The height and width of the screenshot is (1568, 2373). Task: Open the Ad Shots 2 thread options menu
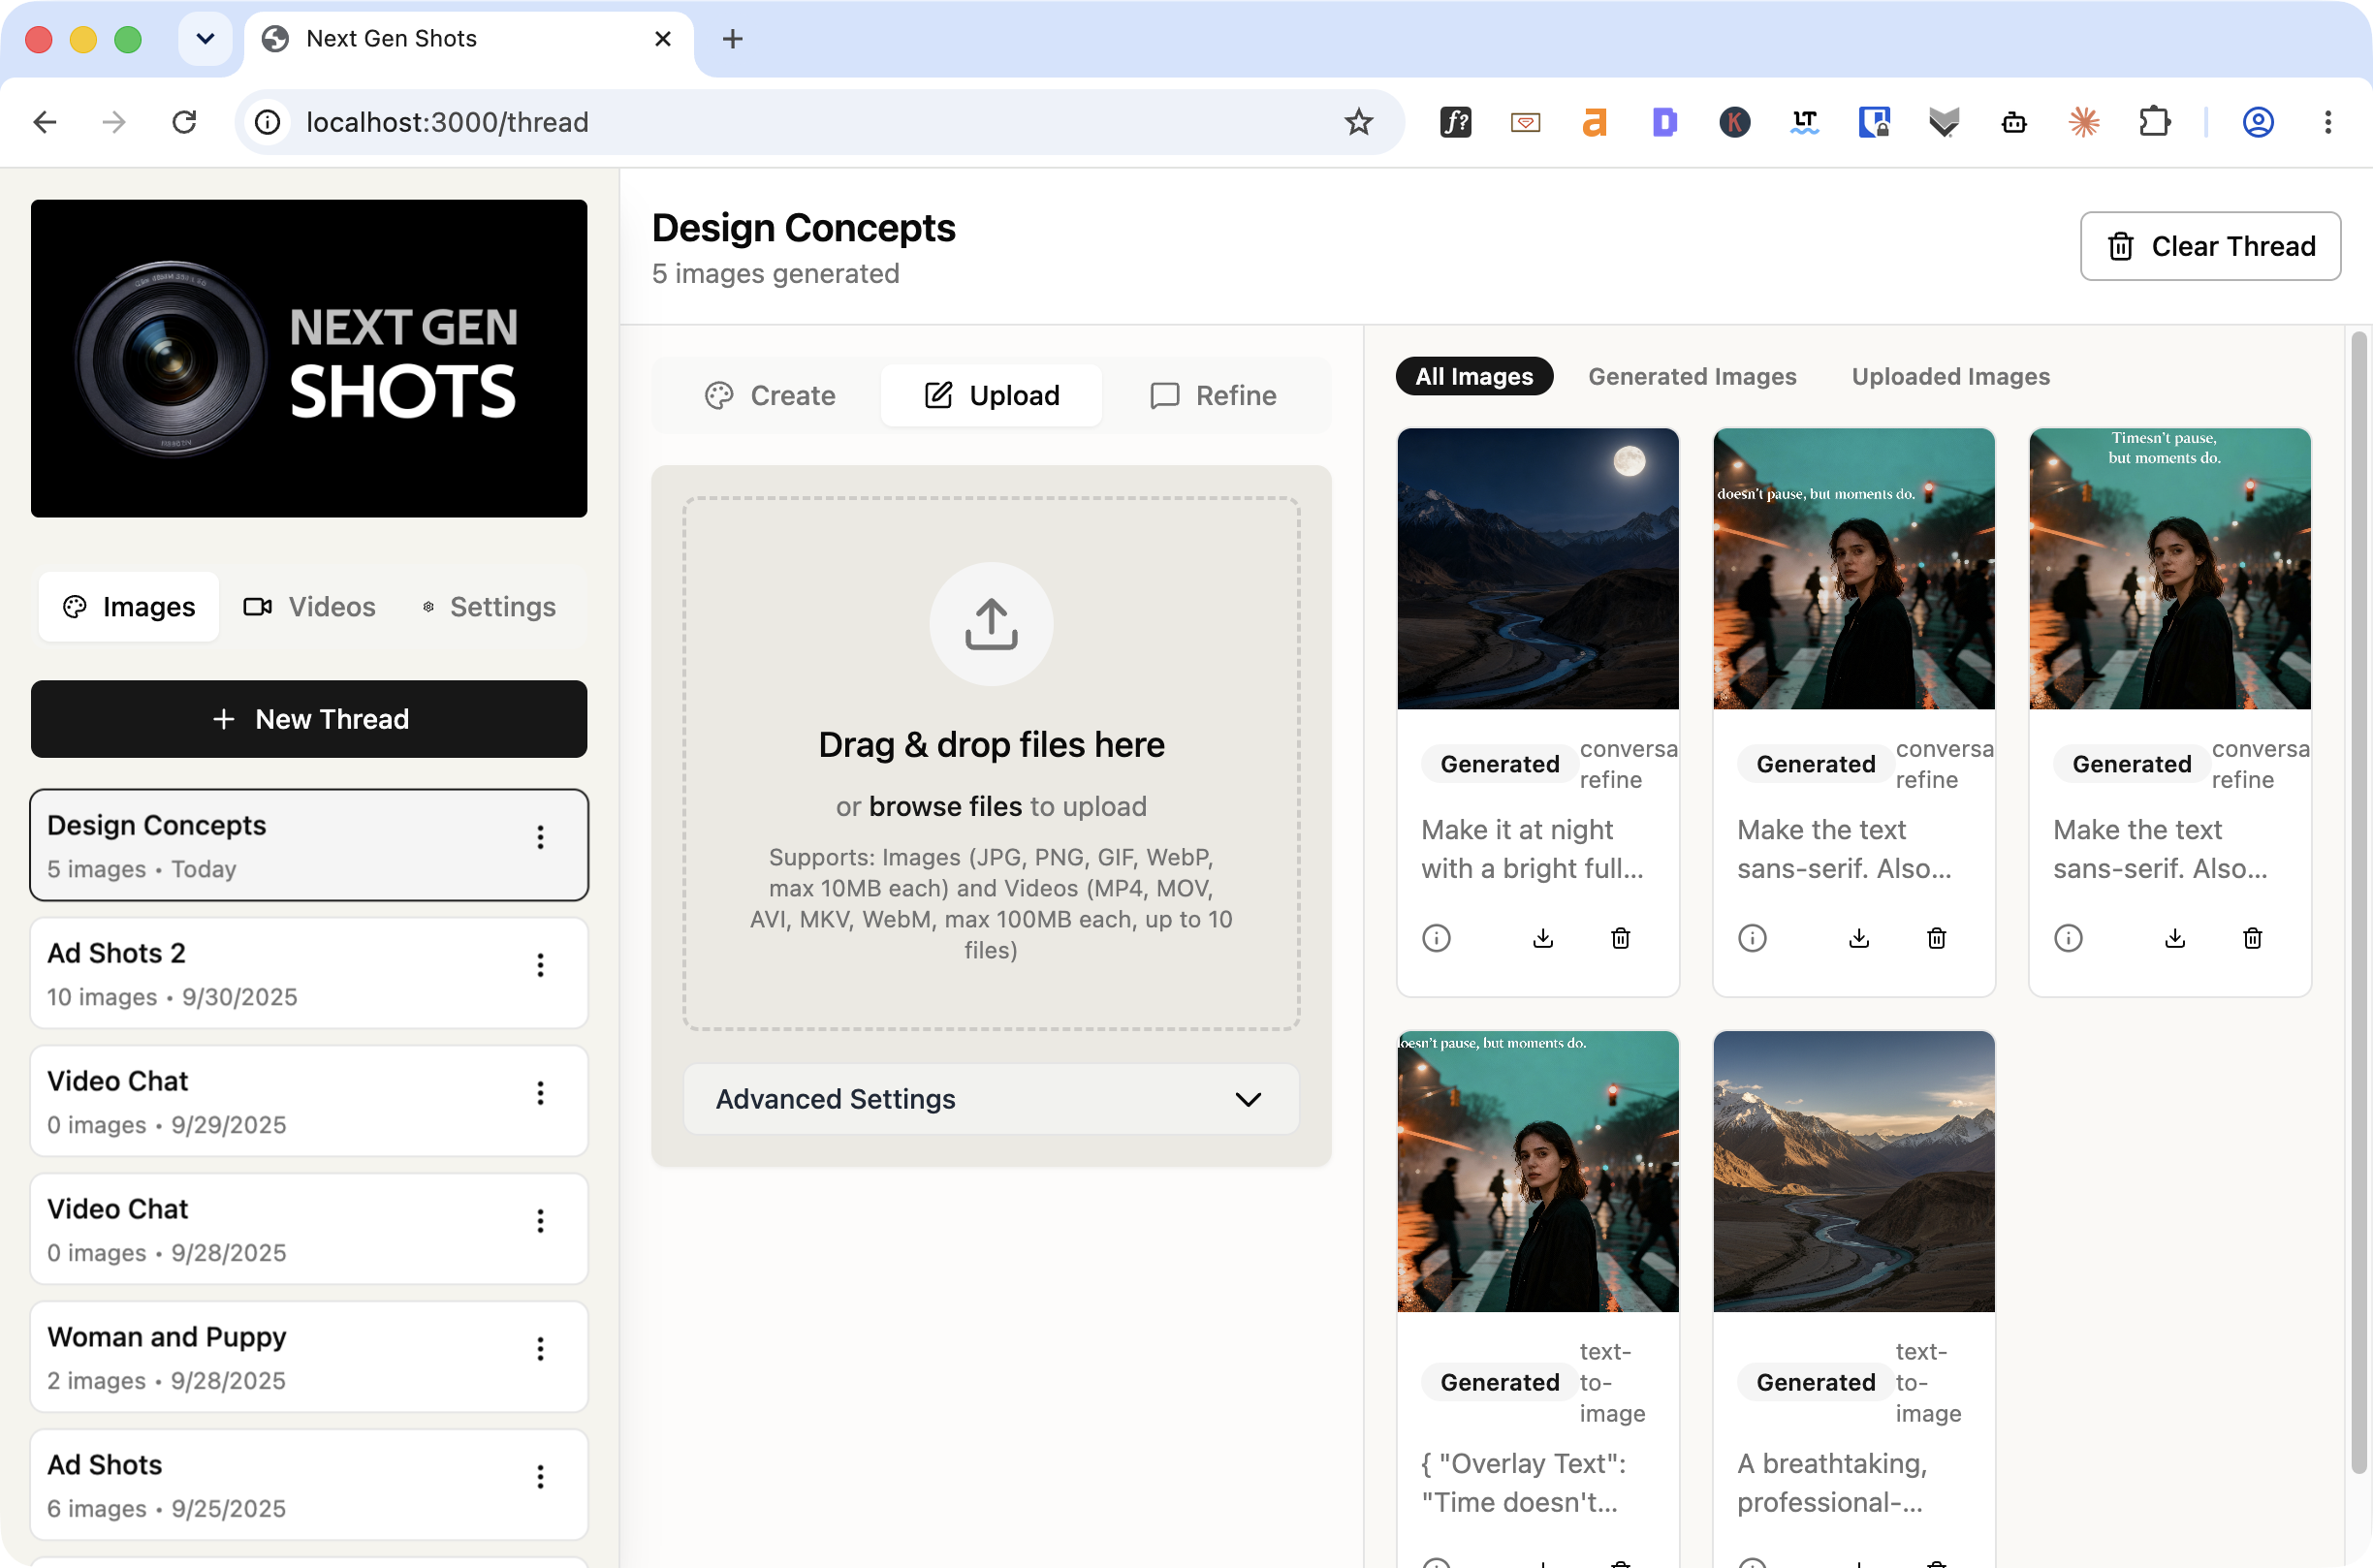540,966
